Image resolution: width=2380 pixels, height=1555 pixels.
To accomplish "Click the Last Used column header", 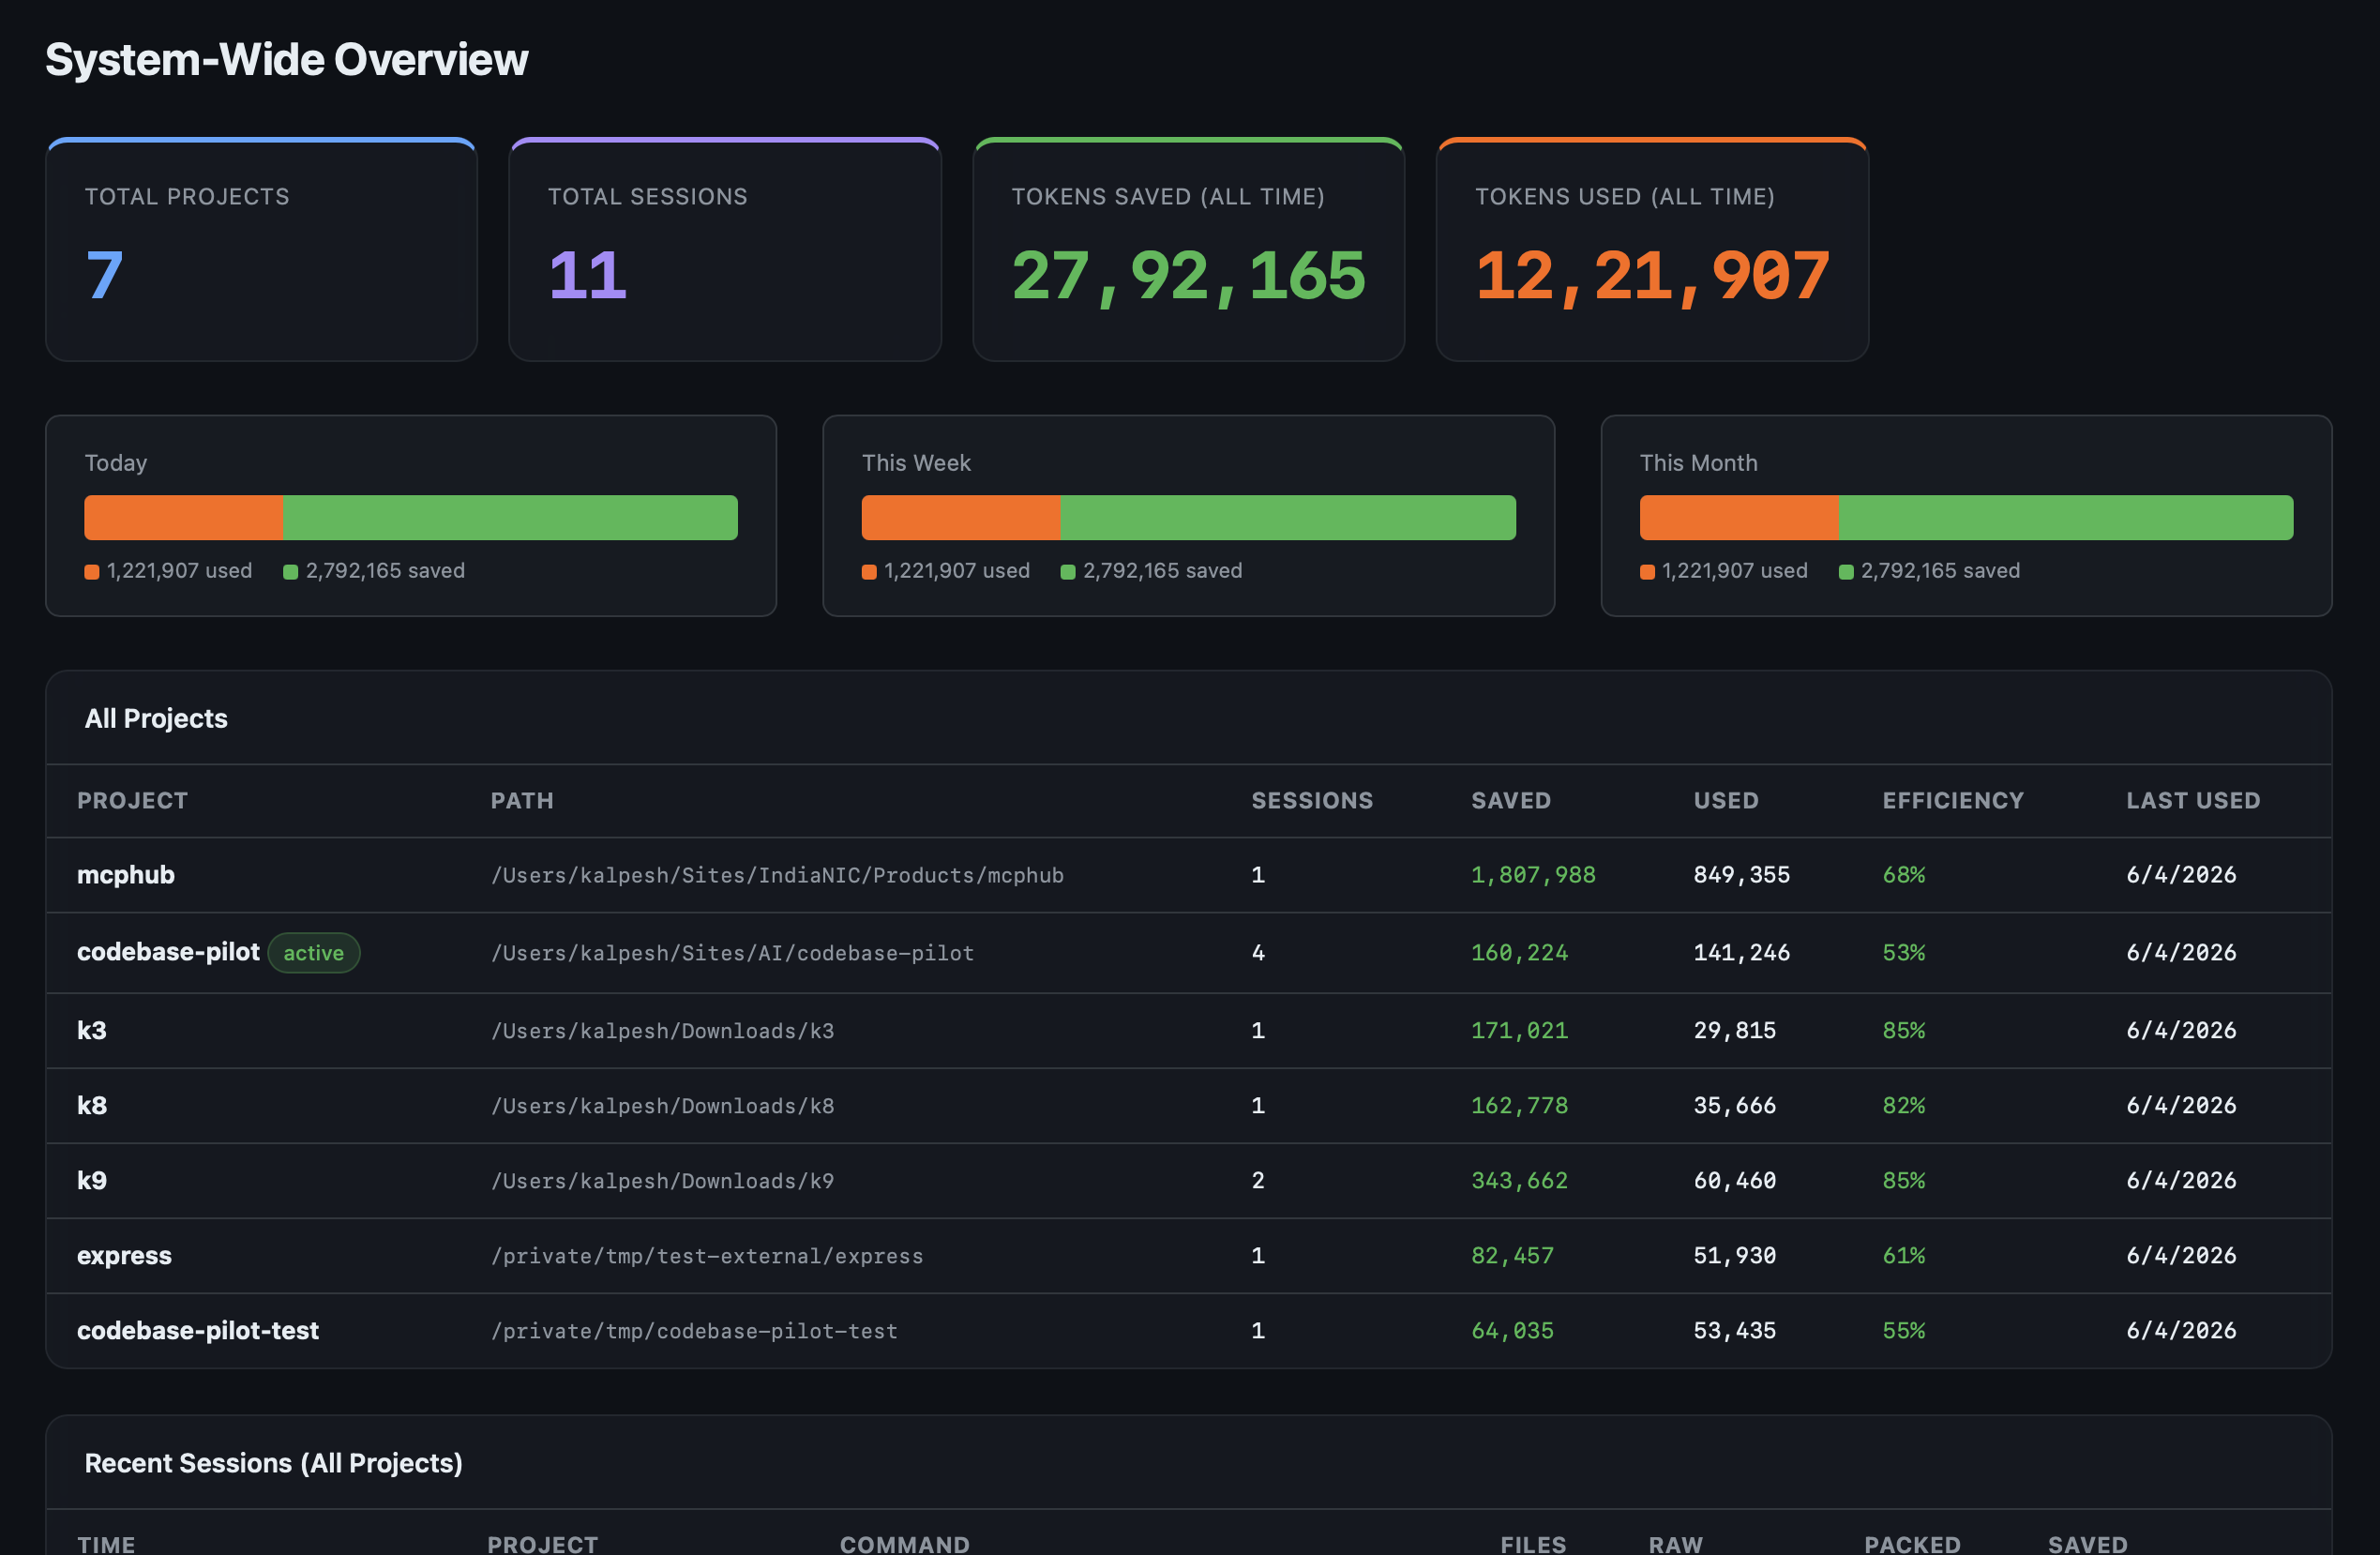I will [2192, 801].
